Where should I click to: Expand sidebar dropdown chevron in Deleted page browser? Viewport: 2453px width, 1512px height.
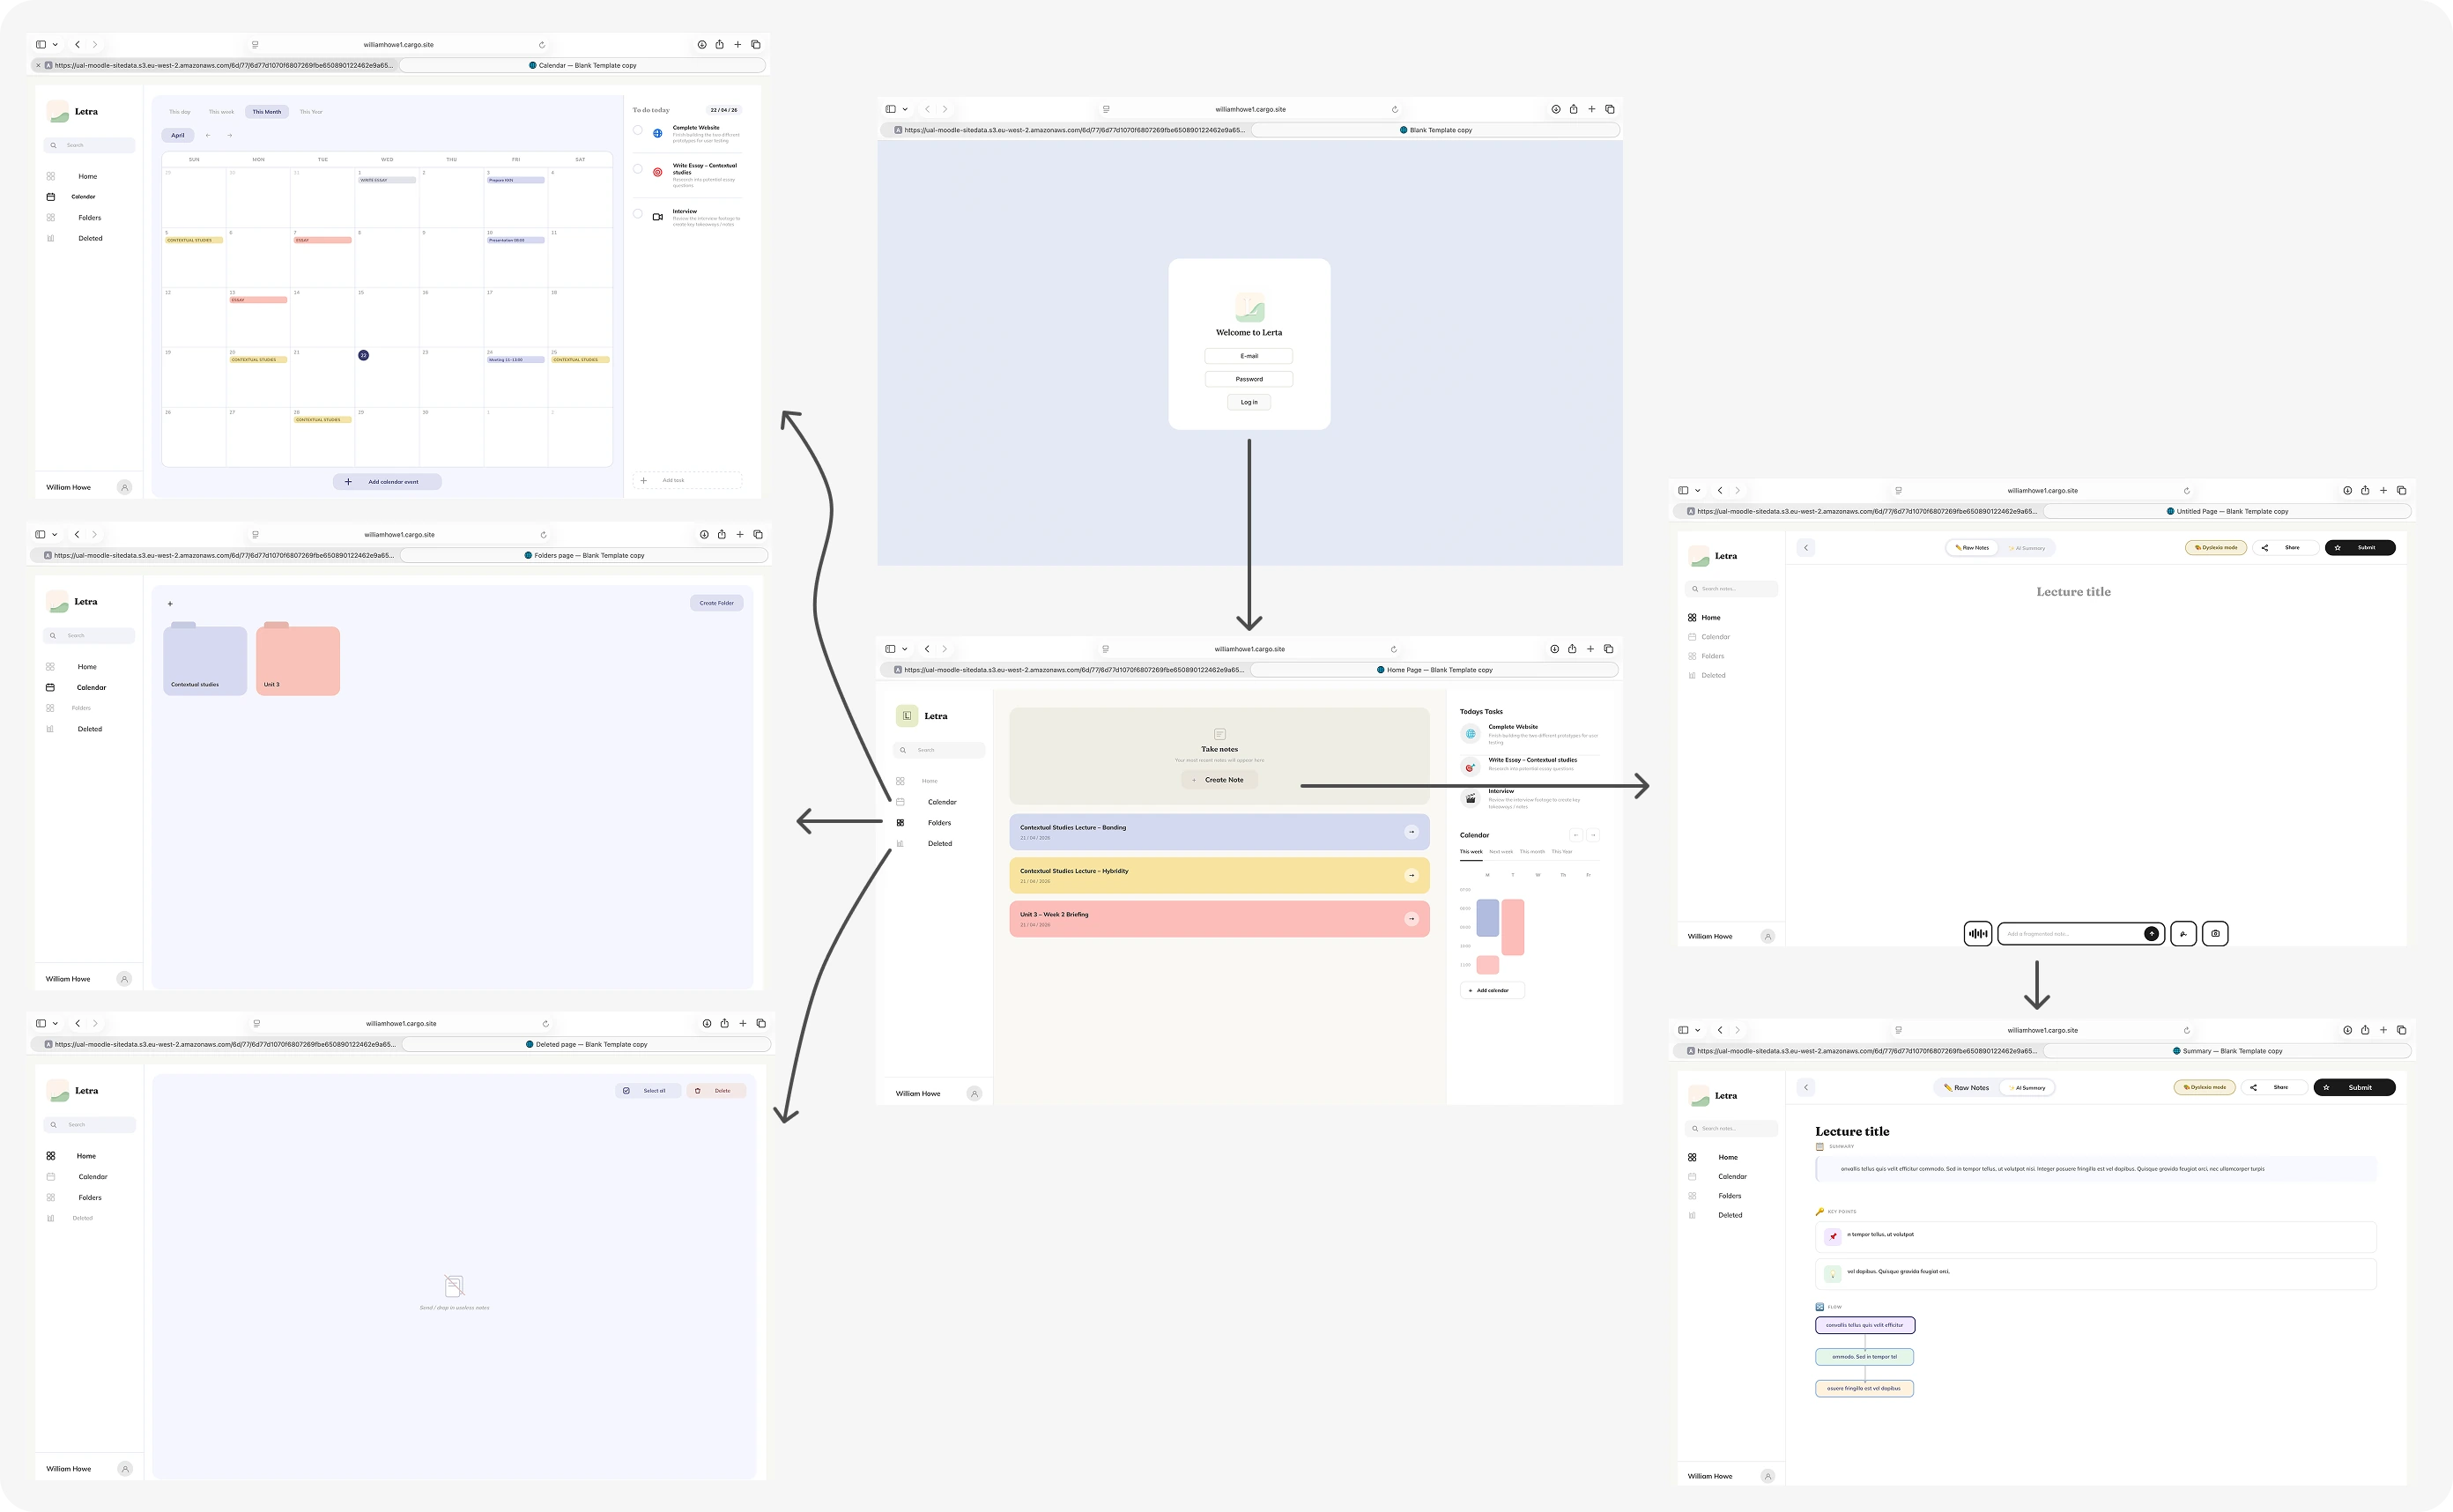click(x=55, y=1023)
